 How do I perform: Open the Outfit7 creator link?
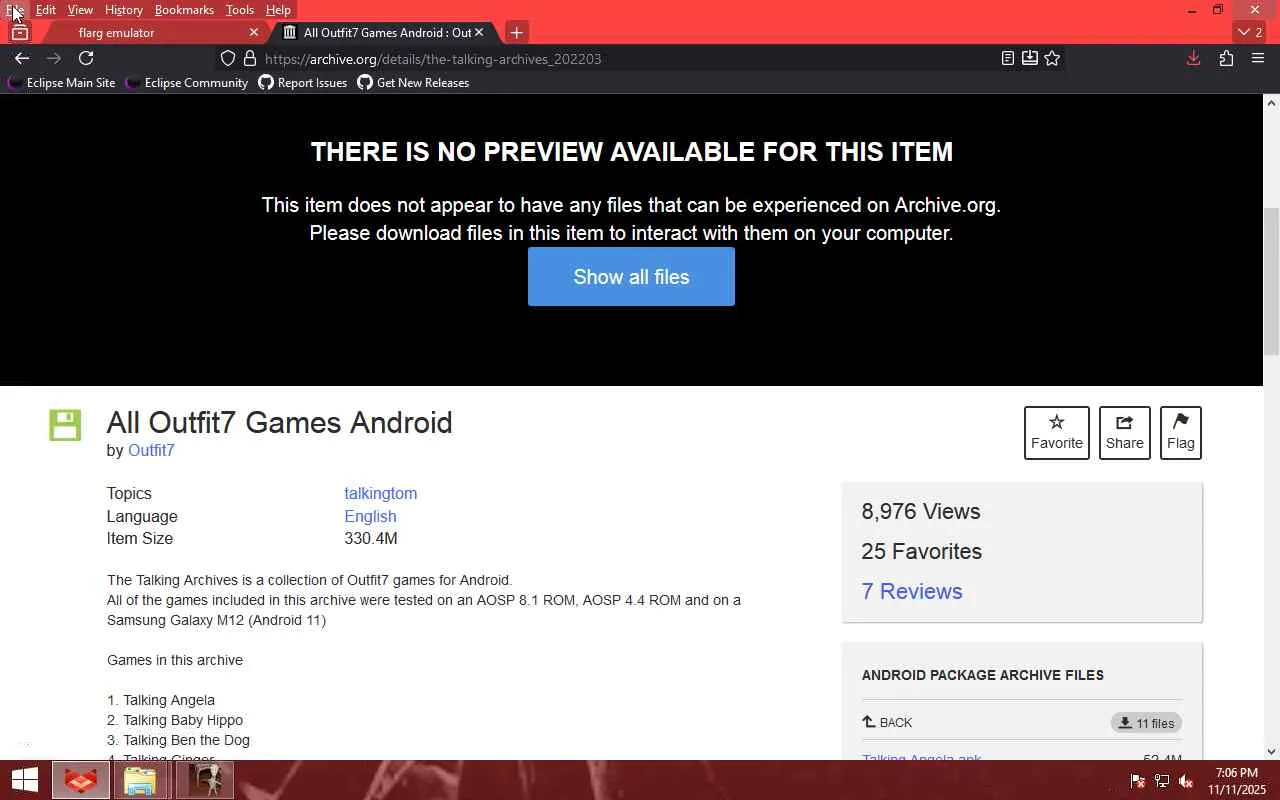[151, 450]
